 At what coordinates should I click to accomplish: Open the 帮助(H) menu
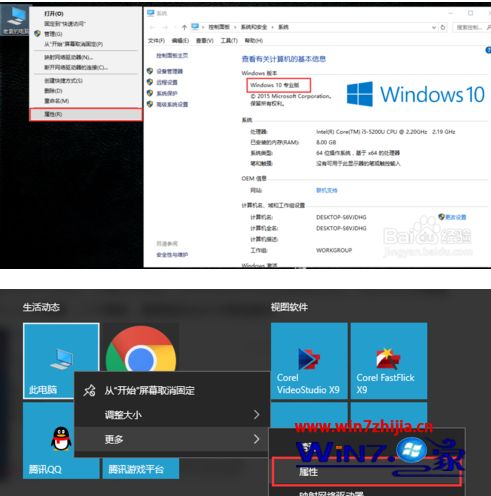(253, 41)
